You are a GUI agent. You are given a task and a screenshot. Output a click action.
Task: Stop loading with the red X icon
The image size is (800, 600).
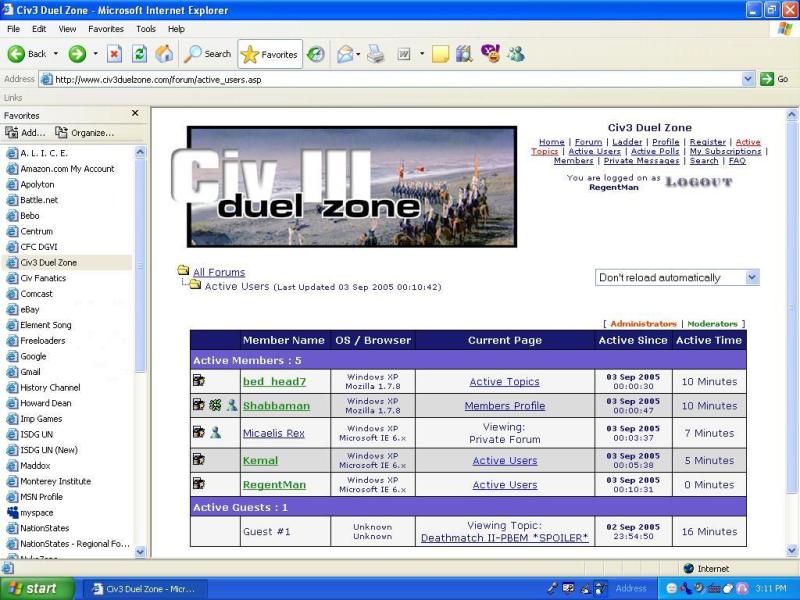coord(114,54)
